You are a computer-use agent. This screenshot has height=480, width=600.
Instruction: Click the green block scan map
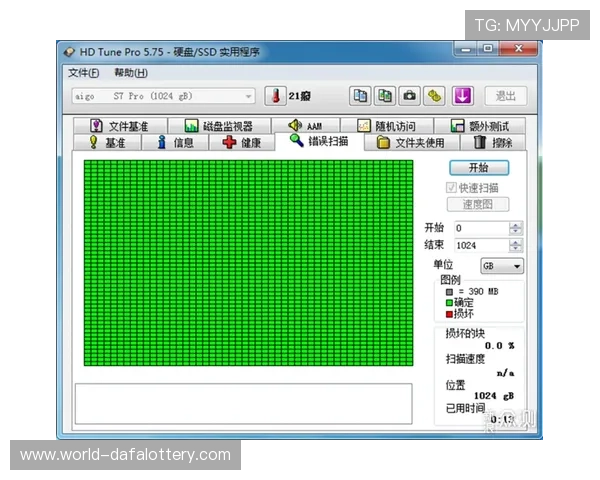[248, 263]
